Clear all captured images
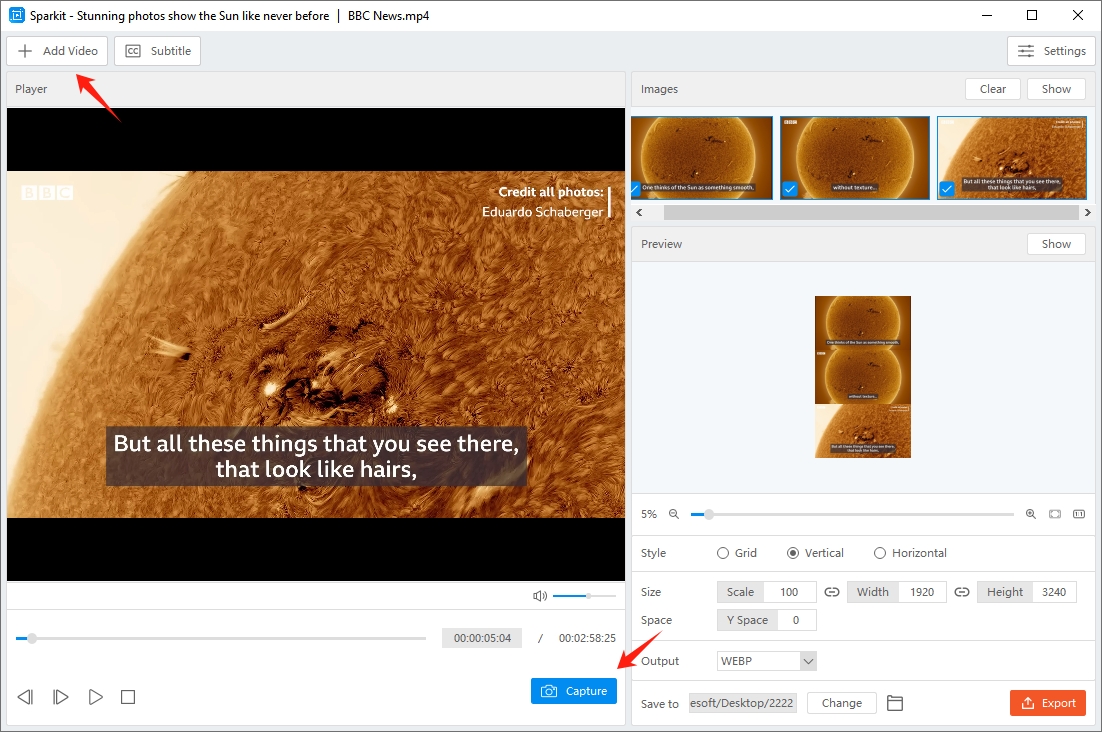The height and width of the screenshot is (732, 1102). 992,88
